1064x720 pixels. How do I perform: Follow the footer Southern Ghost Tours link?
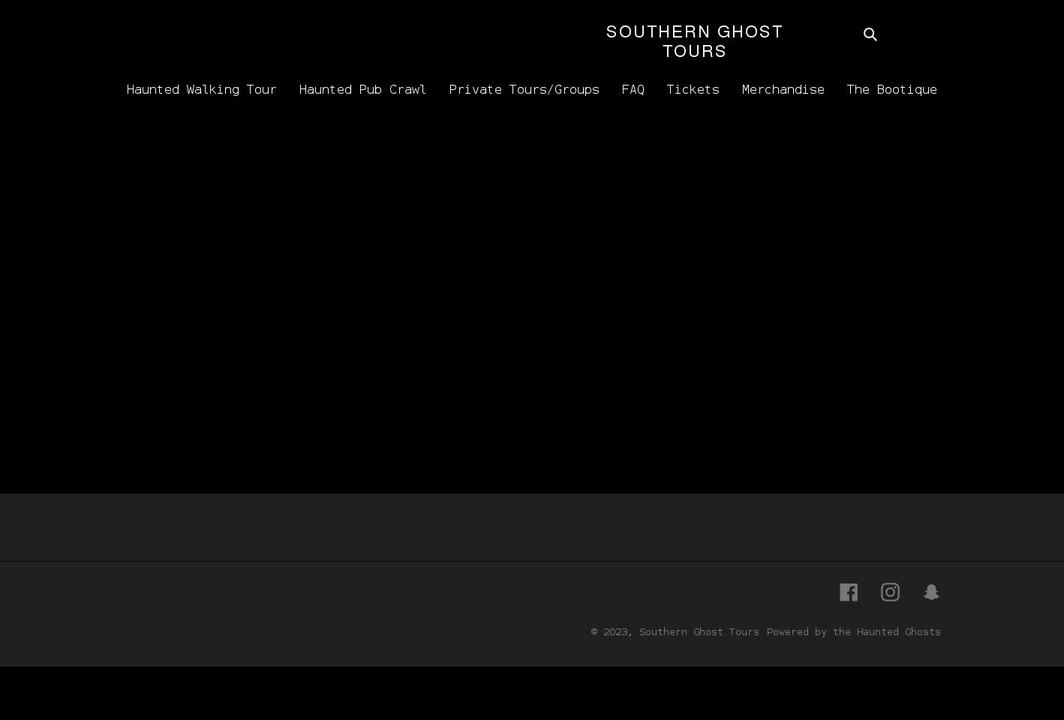[699, 632]
